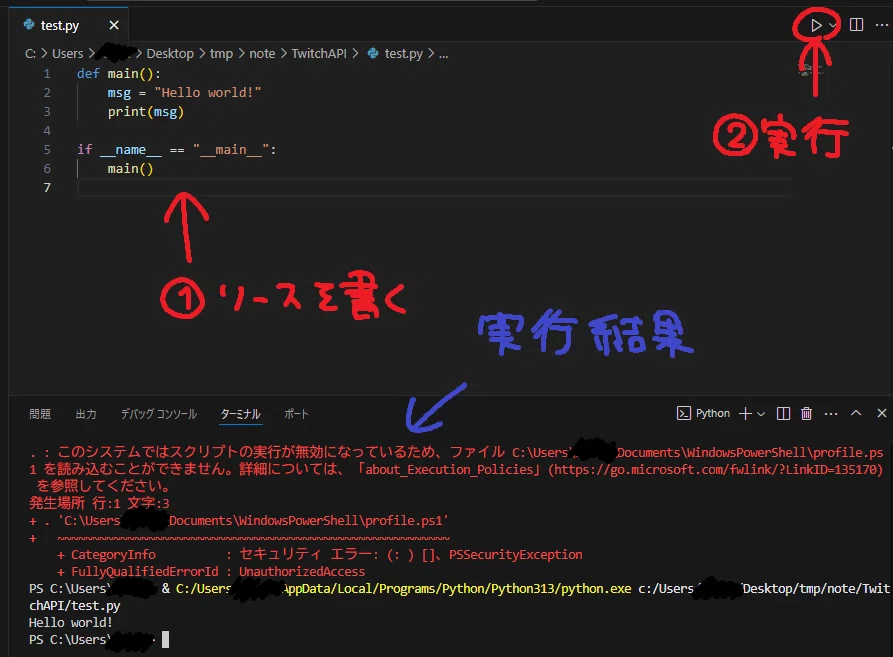Switch to the デバッグ コンソール panel tab
The width and height of the screenshot is (893, 657).
(x=159, y=414)
